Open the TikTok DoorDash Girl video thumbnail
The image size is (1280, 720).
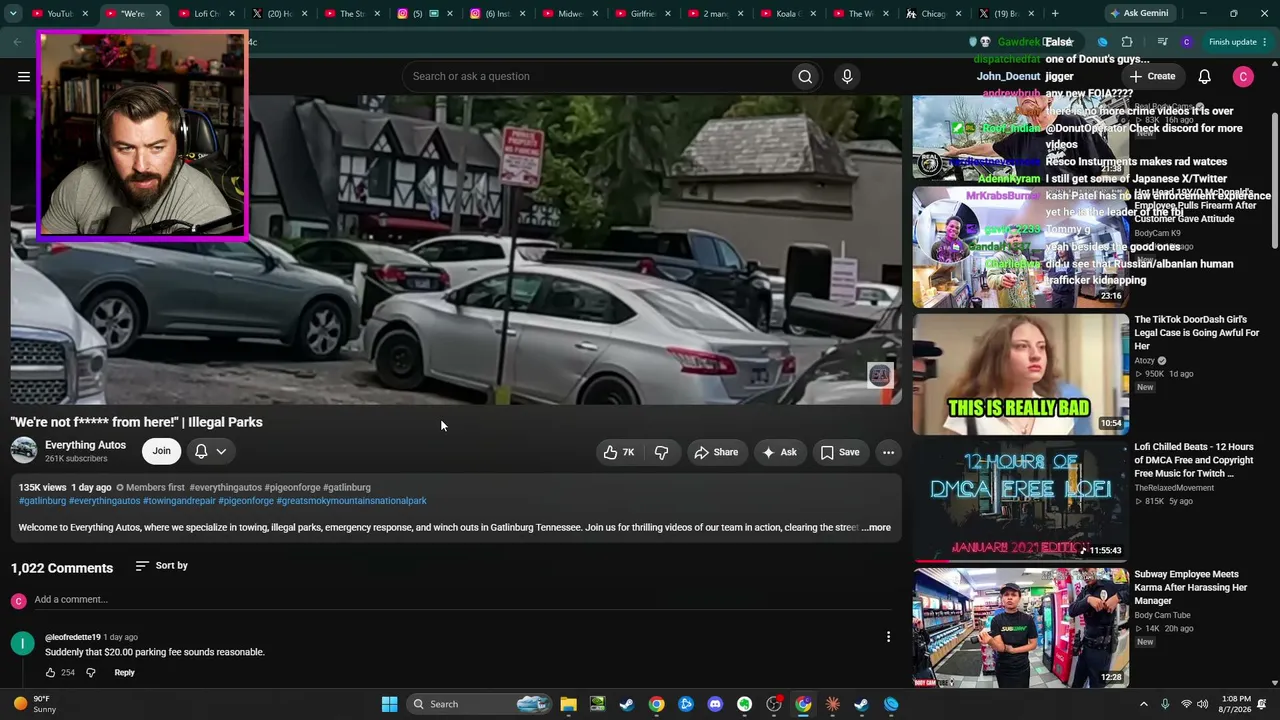[x=1020, y=374]
